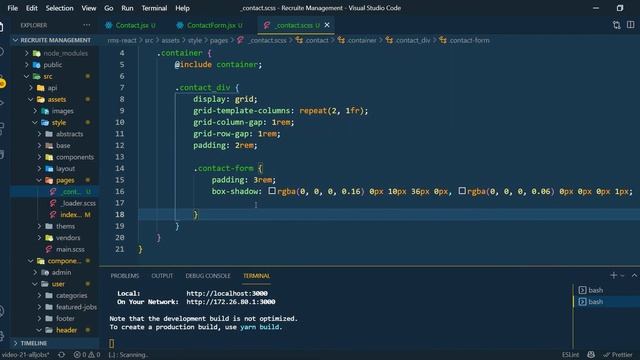640x360 pixels.
Task: Open the Terminal menu
Action: pos(154,8)
